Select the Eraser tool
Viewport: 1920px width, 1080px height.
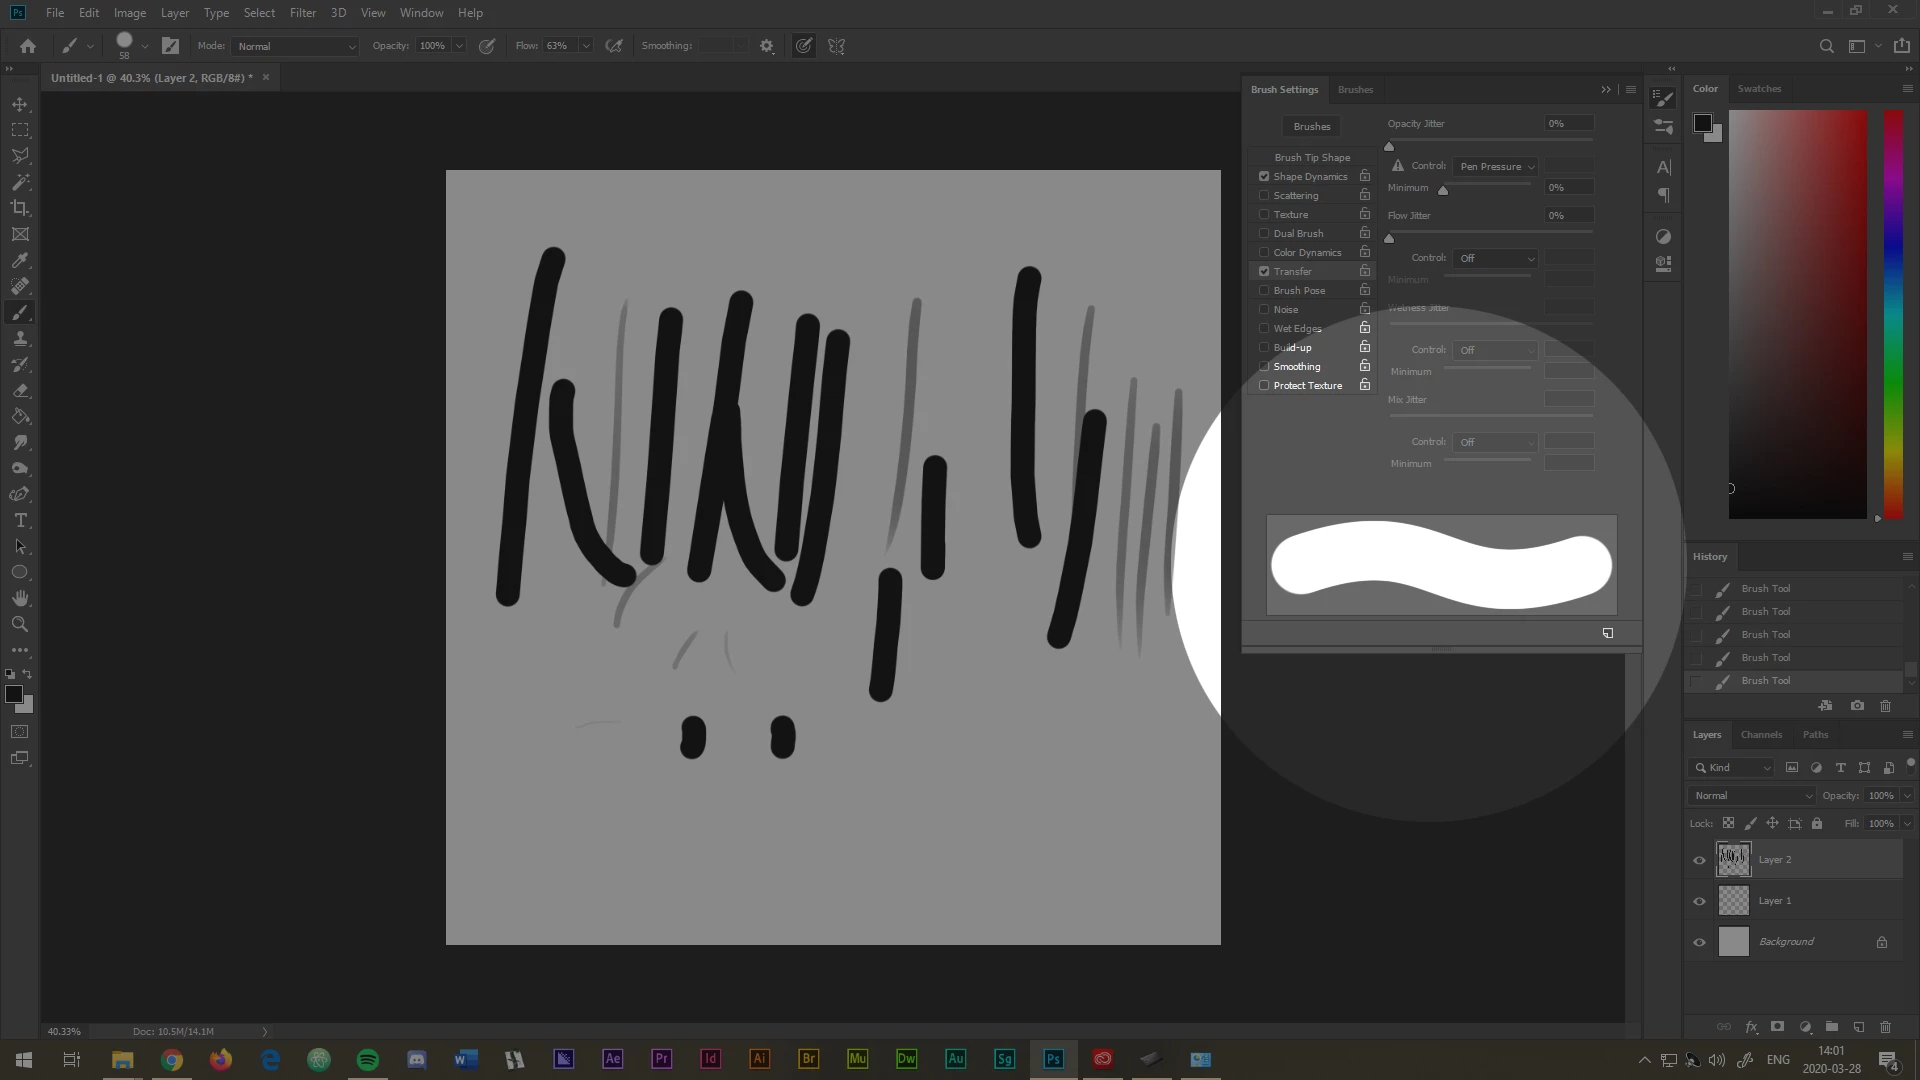click(20, 391)
